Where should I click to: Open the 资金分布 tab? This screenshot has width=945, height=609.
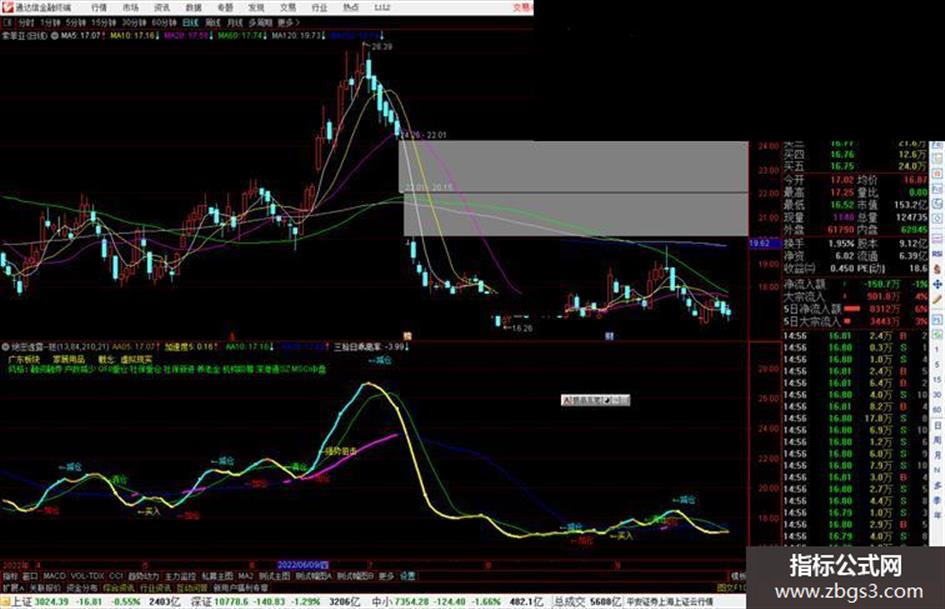tap(82, 587)
